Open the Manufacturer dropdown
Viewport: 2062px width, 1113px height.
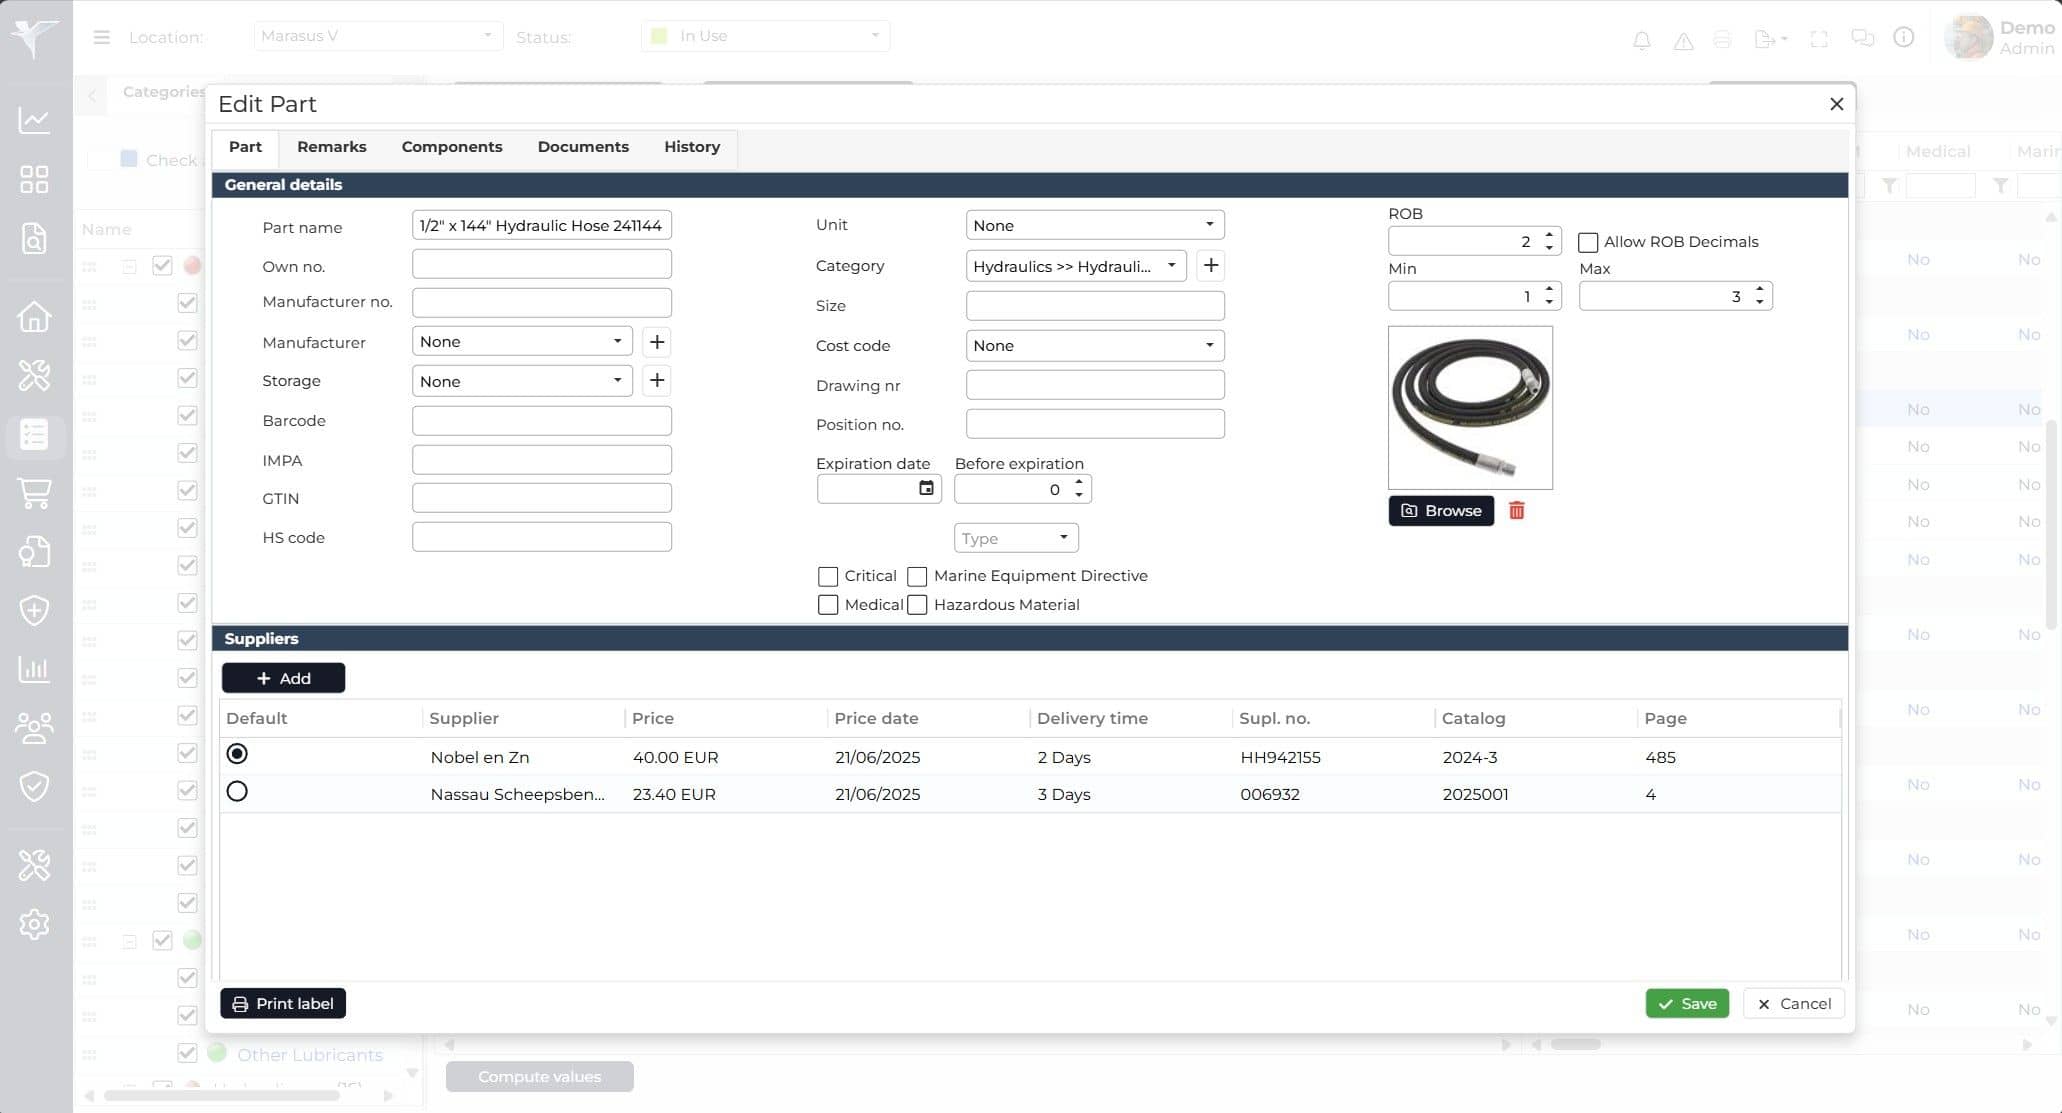[522, 342]
